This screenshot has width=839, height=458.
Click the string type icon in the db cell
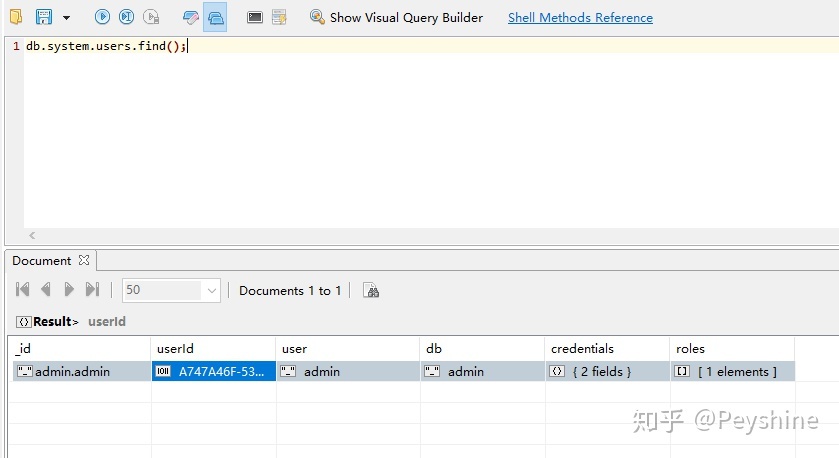[432, 371]
